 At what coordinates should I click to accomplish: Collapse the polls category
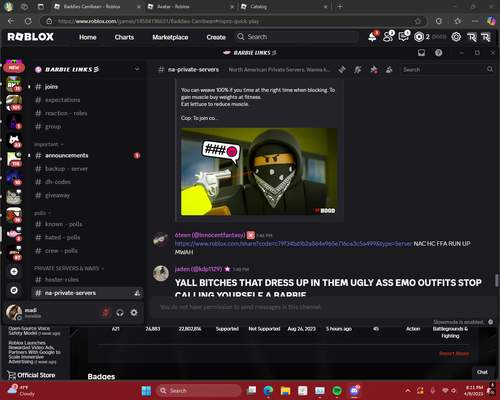[x=42, y=213]
